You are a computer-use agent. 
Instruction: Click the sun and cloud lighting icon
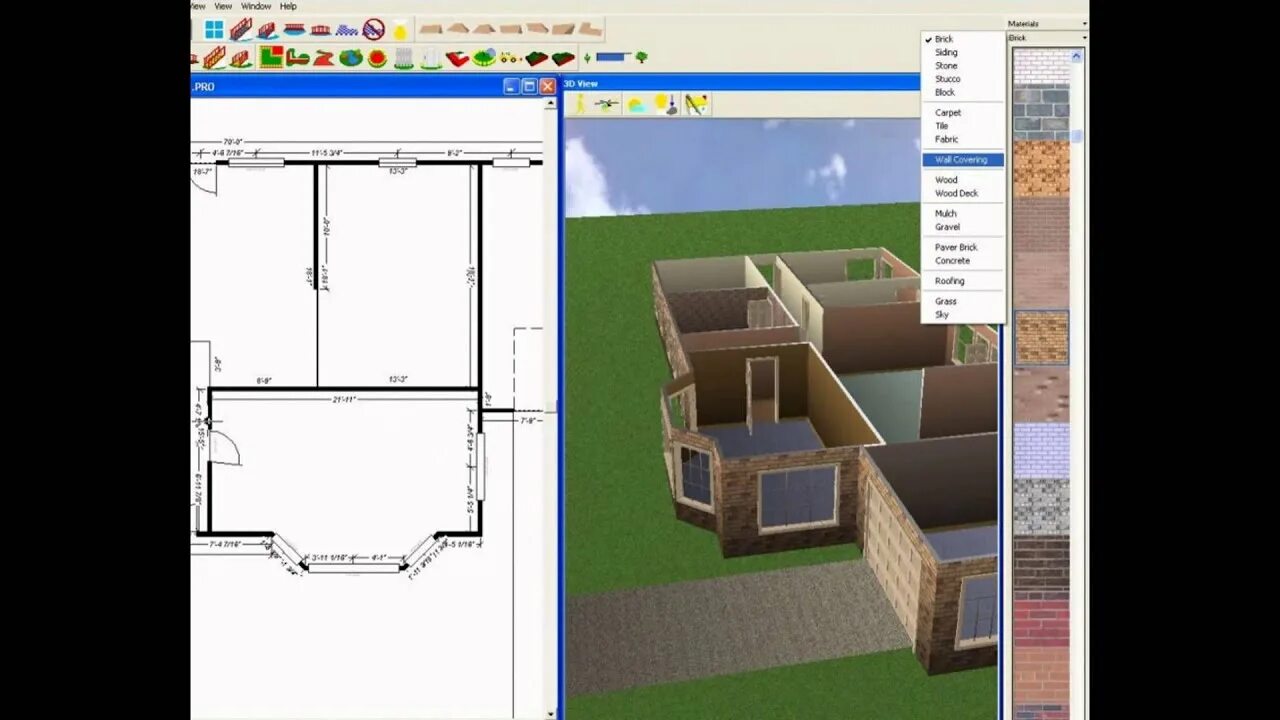coord(636,104)
